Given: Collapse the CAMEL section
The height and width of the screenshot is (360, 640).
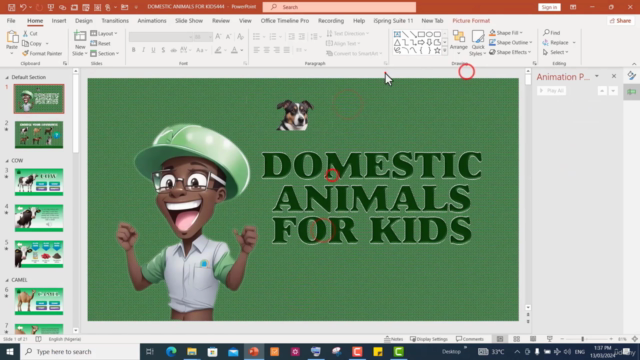Looking at the screenshot, I should coord(7,280).
